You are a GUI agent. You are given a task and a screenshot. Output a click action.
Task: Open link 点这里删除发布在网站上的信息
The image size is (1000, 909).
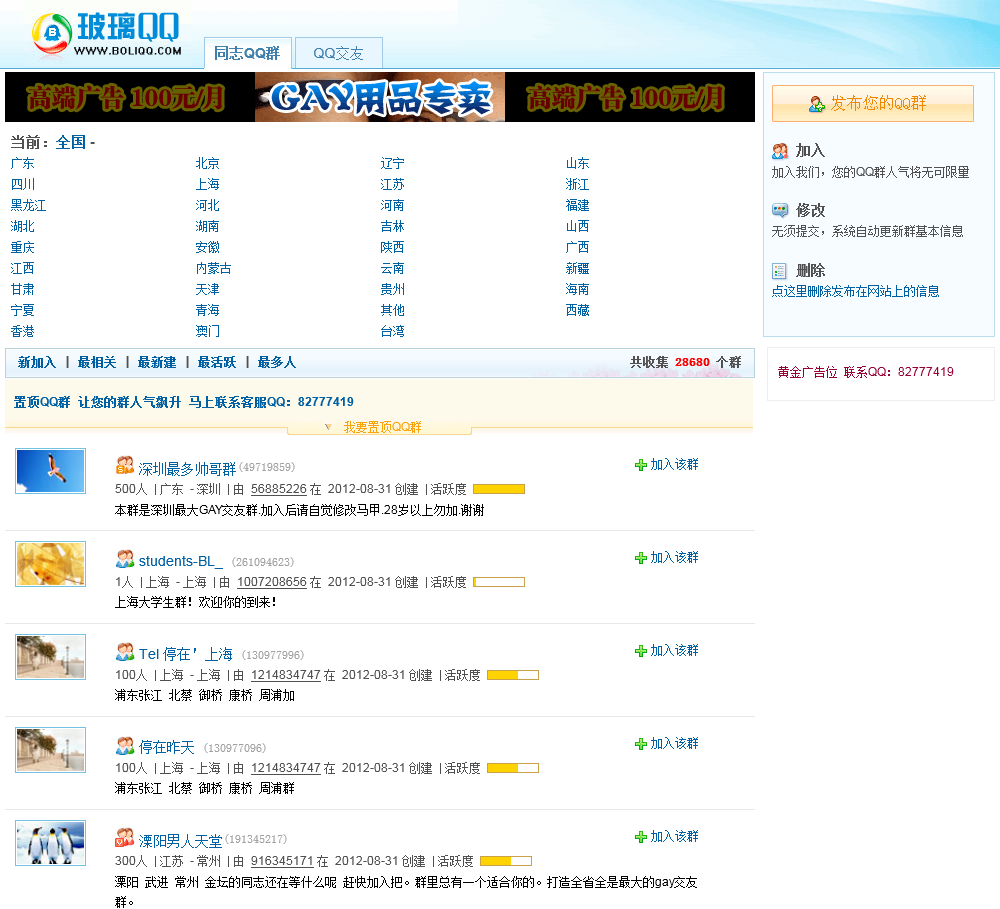coord(855,292)
